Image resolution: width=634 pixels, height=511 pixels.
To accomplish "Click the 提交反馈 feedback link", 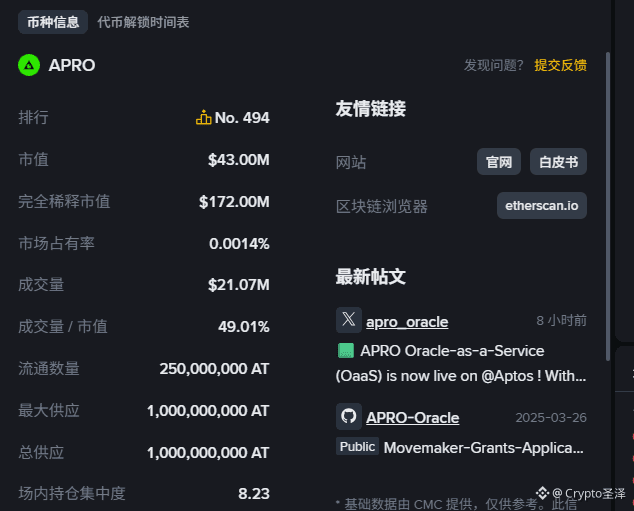I will tap(560, 65).
